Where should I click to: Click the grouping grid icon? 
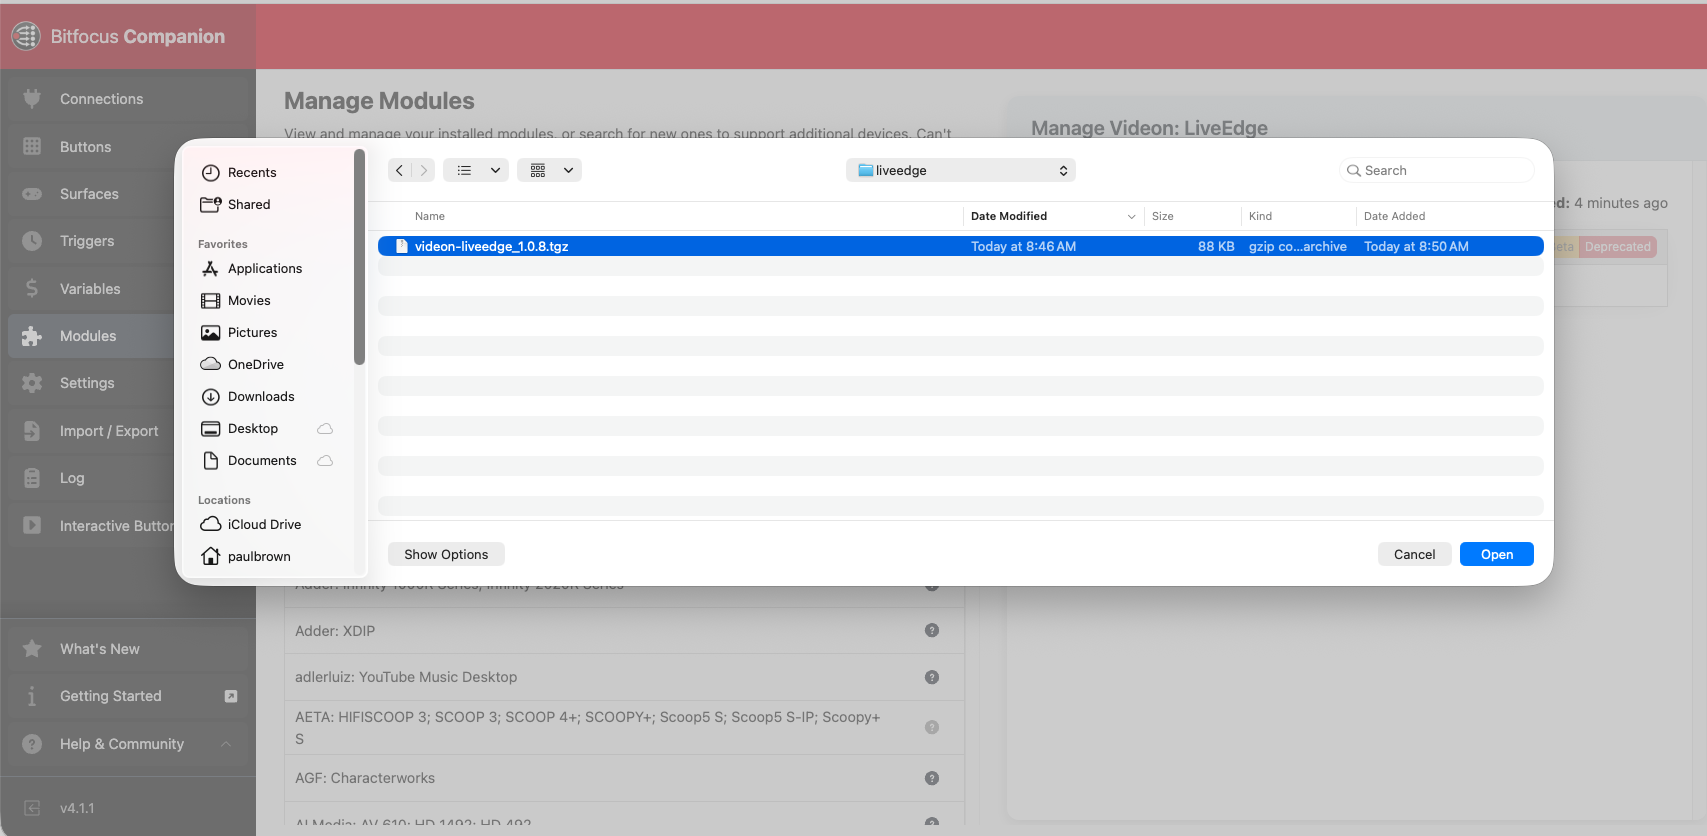pos(538,170)
